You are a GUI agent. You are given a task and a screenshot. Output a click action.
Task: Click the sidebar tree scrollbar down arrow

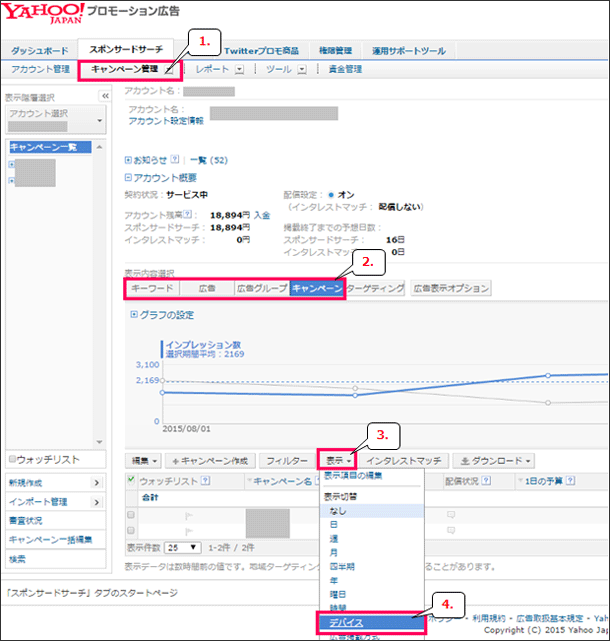tap(99, 442)
